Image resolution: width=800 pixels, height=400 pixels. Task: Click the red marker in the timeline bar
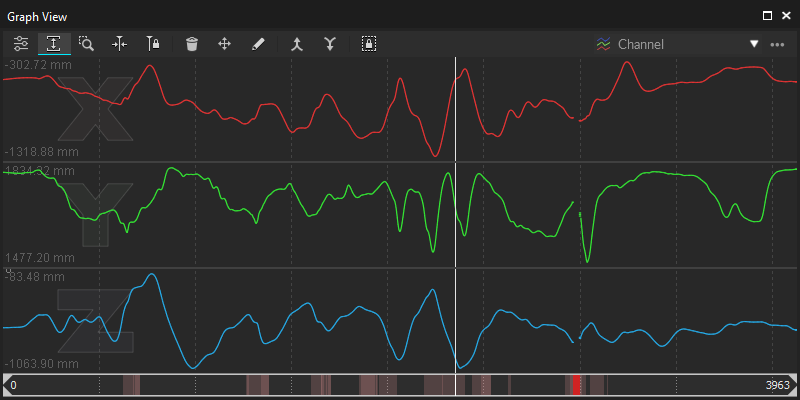point(576,385)
